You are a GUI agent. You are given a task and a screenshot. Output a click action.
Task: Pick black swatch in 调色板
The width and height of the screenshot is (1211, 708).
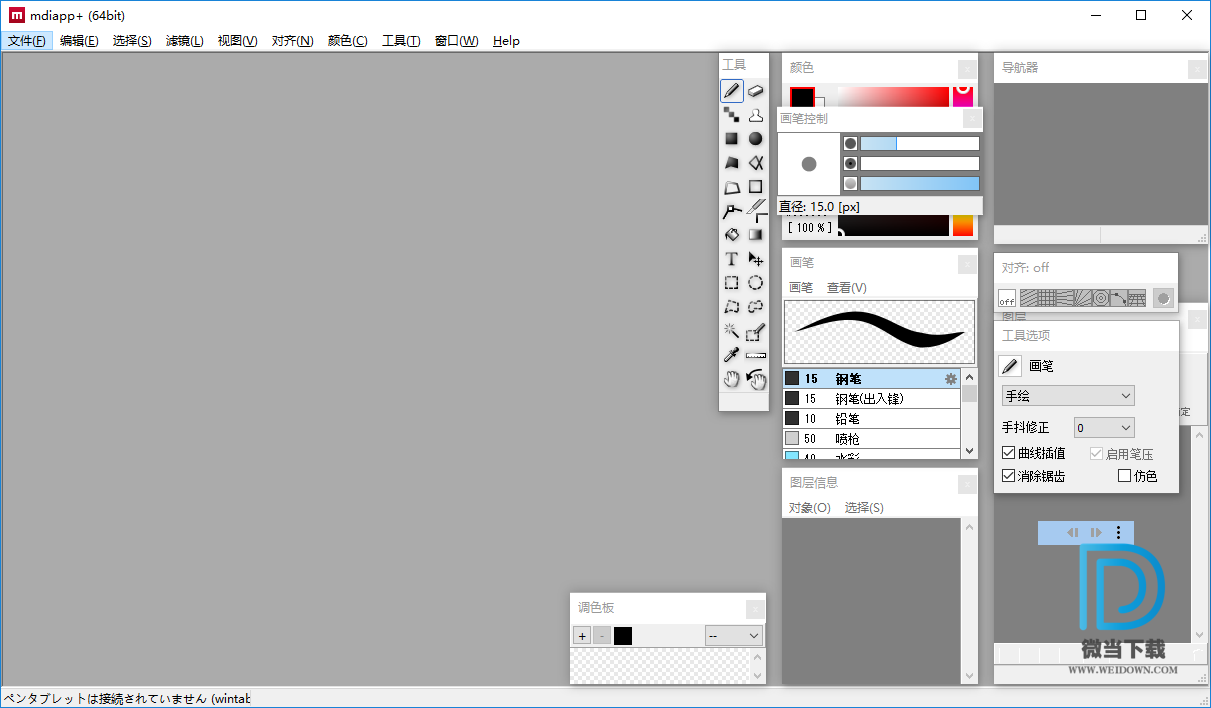coord(623,636)
